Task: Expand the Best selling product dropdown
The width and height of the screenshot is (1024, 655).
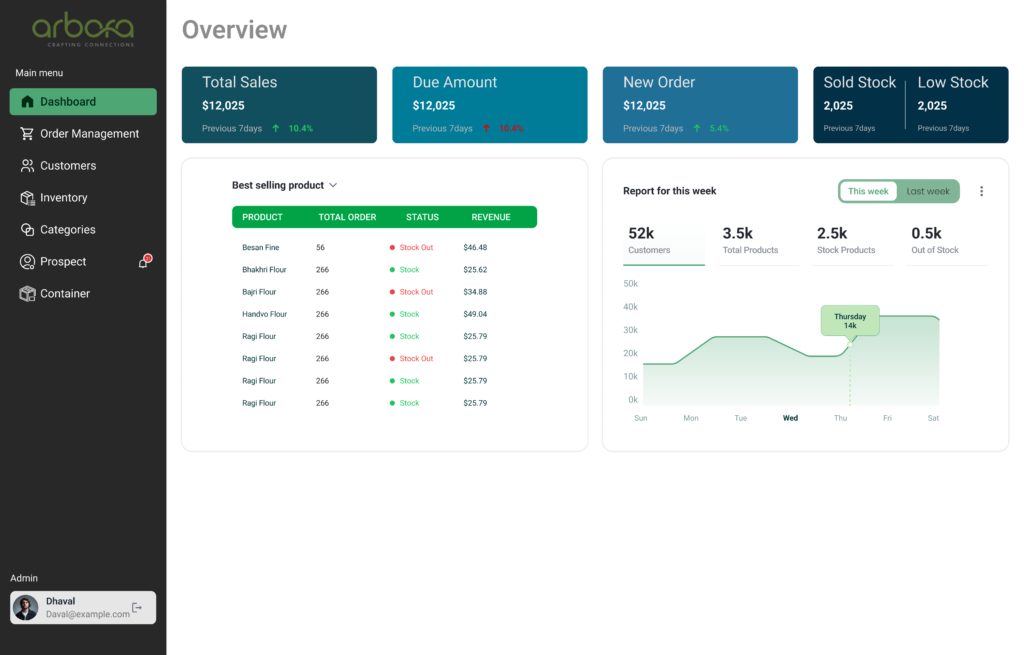Action: [333, 185]
